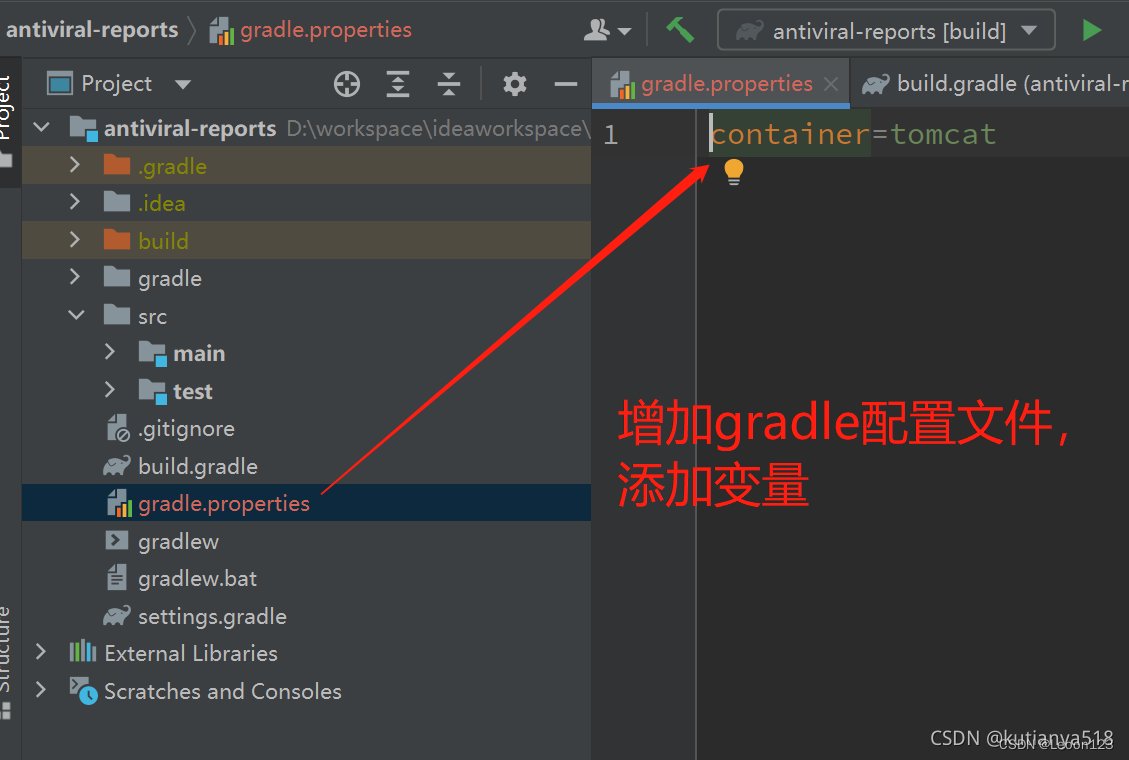Select the gradle folder row
1129x760 pixels.
tap(307, 278)
